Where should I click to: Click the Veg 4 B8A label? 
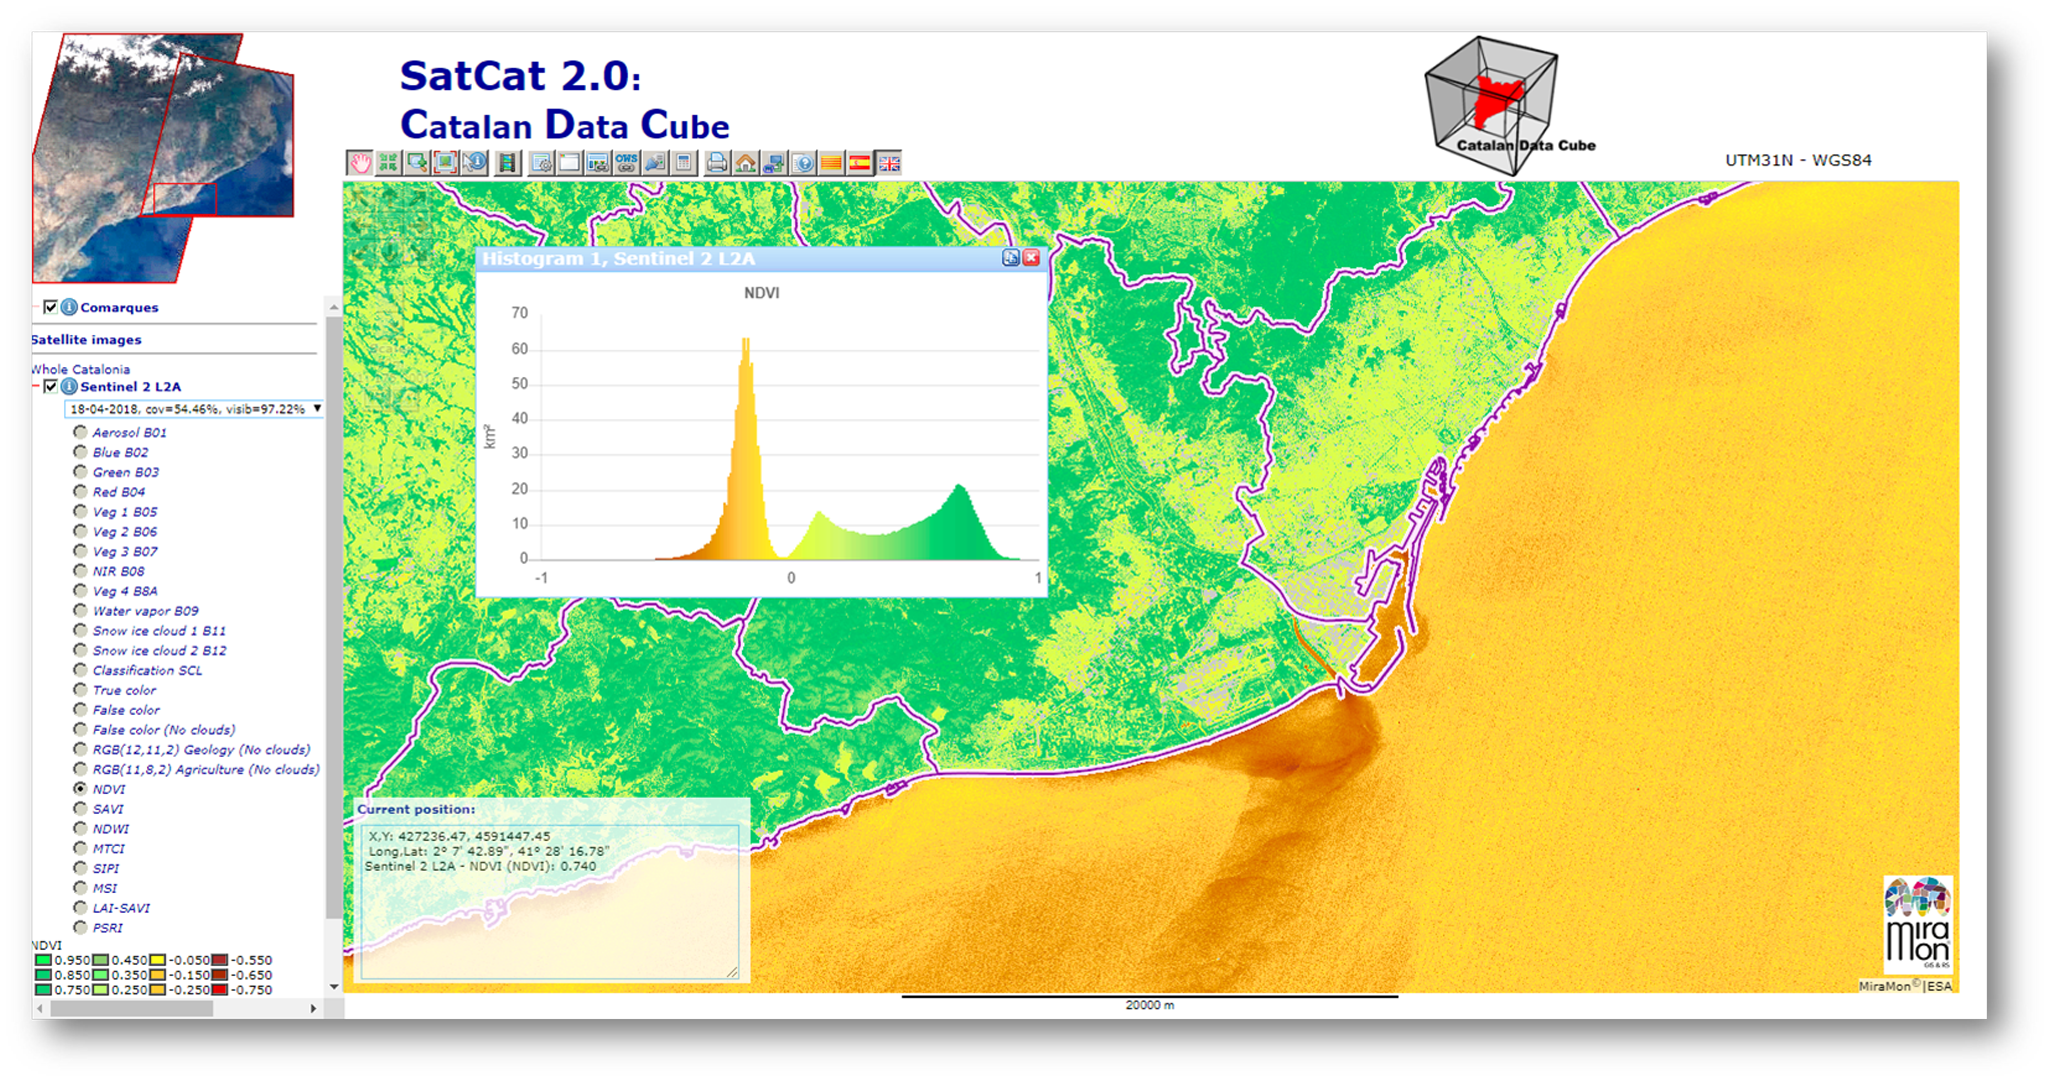click(125, 591)
